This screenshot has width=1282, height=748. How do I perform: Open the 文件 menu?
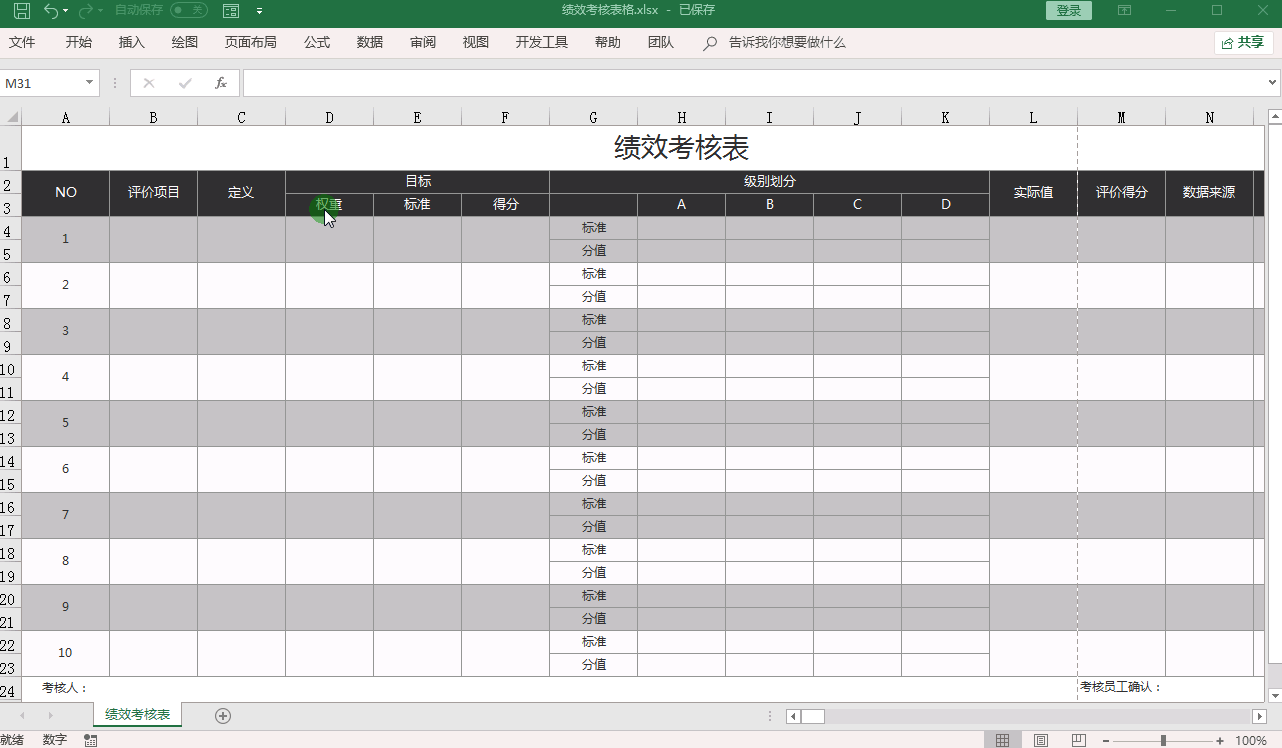[x=22, y=42]
